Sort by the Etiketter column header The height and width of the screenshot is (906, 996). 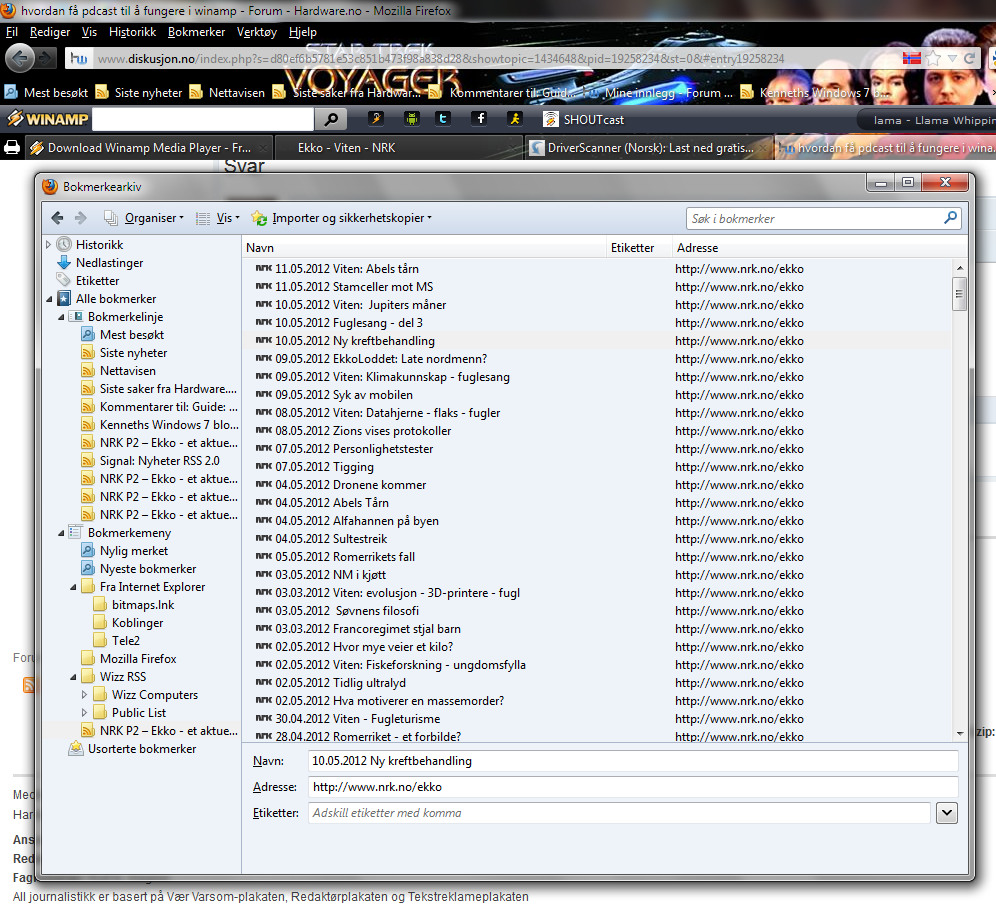coord(639,248)
